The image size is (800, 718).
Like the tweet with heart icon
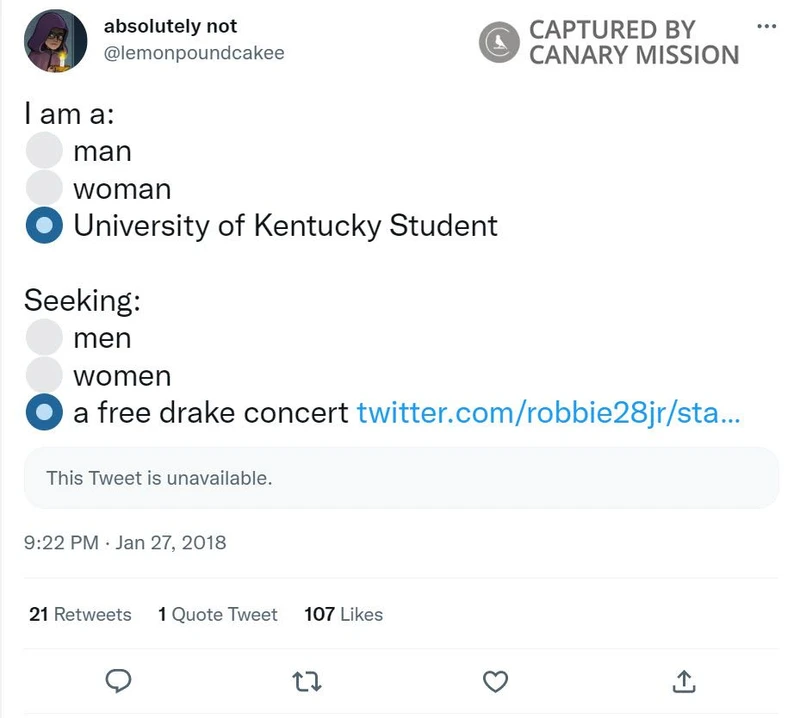tap(495, 681)
